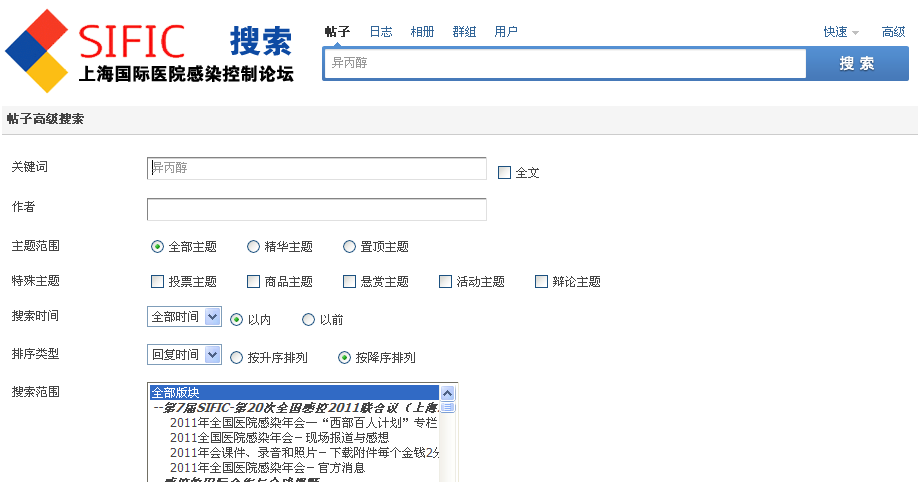Open the 回复时间 sort type dropdown

[184, 354]
